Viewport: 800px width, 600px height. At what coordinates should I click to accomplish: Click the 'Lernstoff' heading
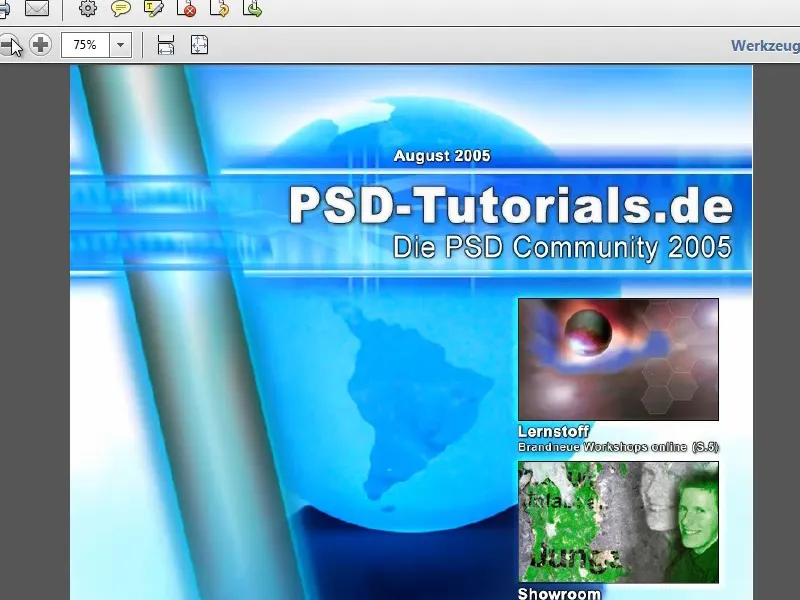pyautogui.click(x=554, y=432)
